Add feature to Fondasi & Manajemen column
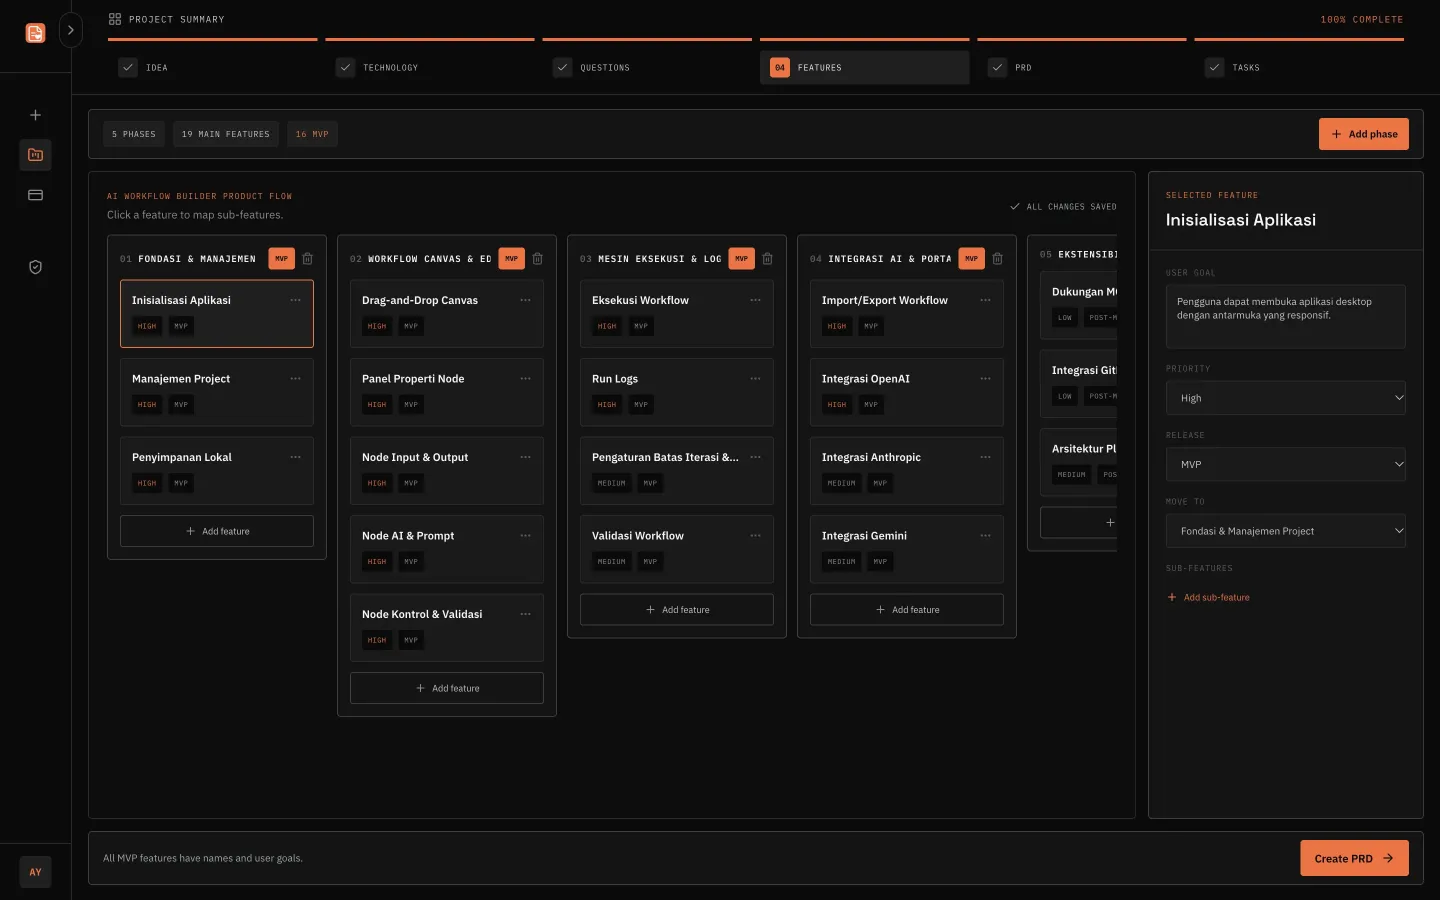1440x900 pixels. point(217,531)
